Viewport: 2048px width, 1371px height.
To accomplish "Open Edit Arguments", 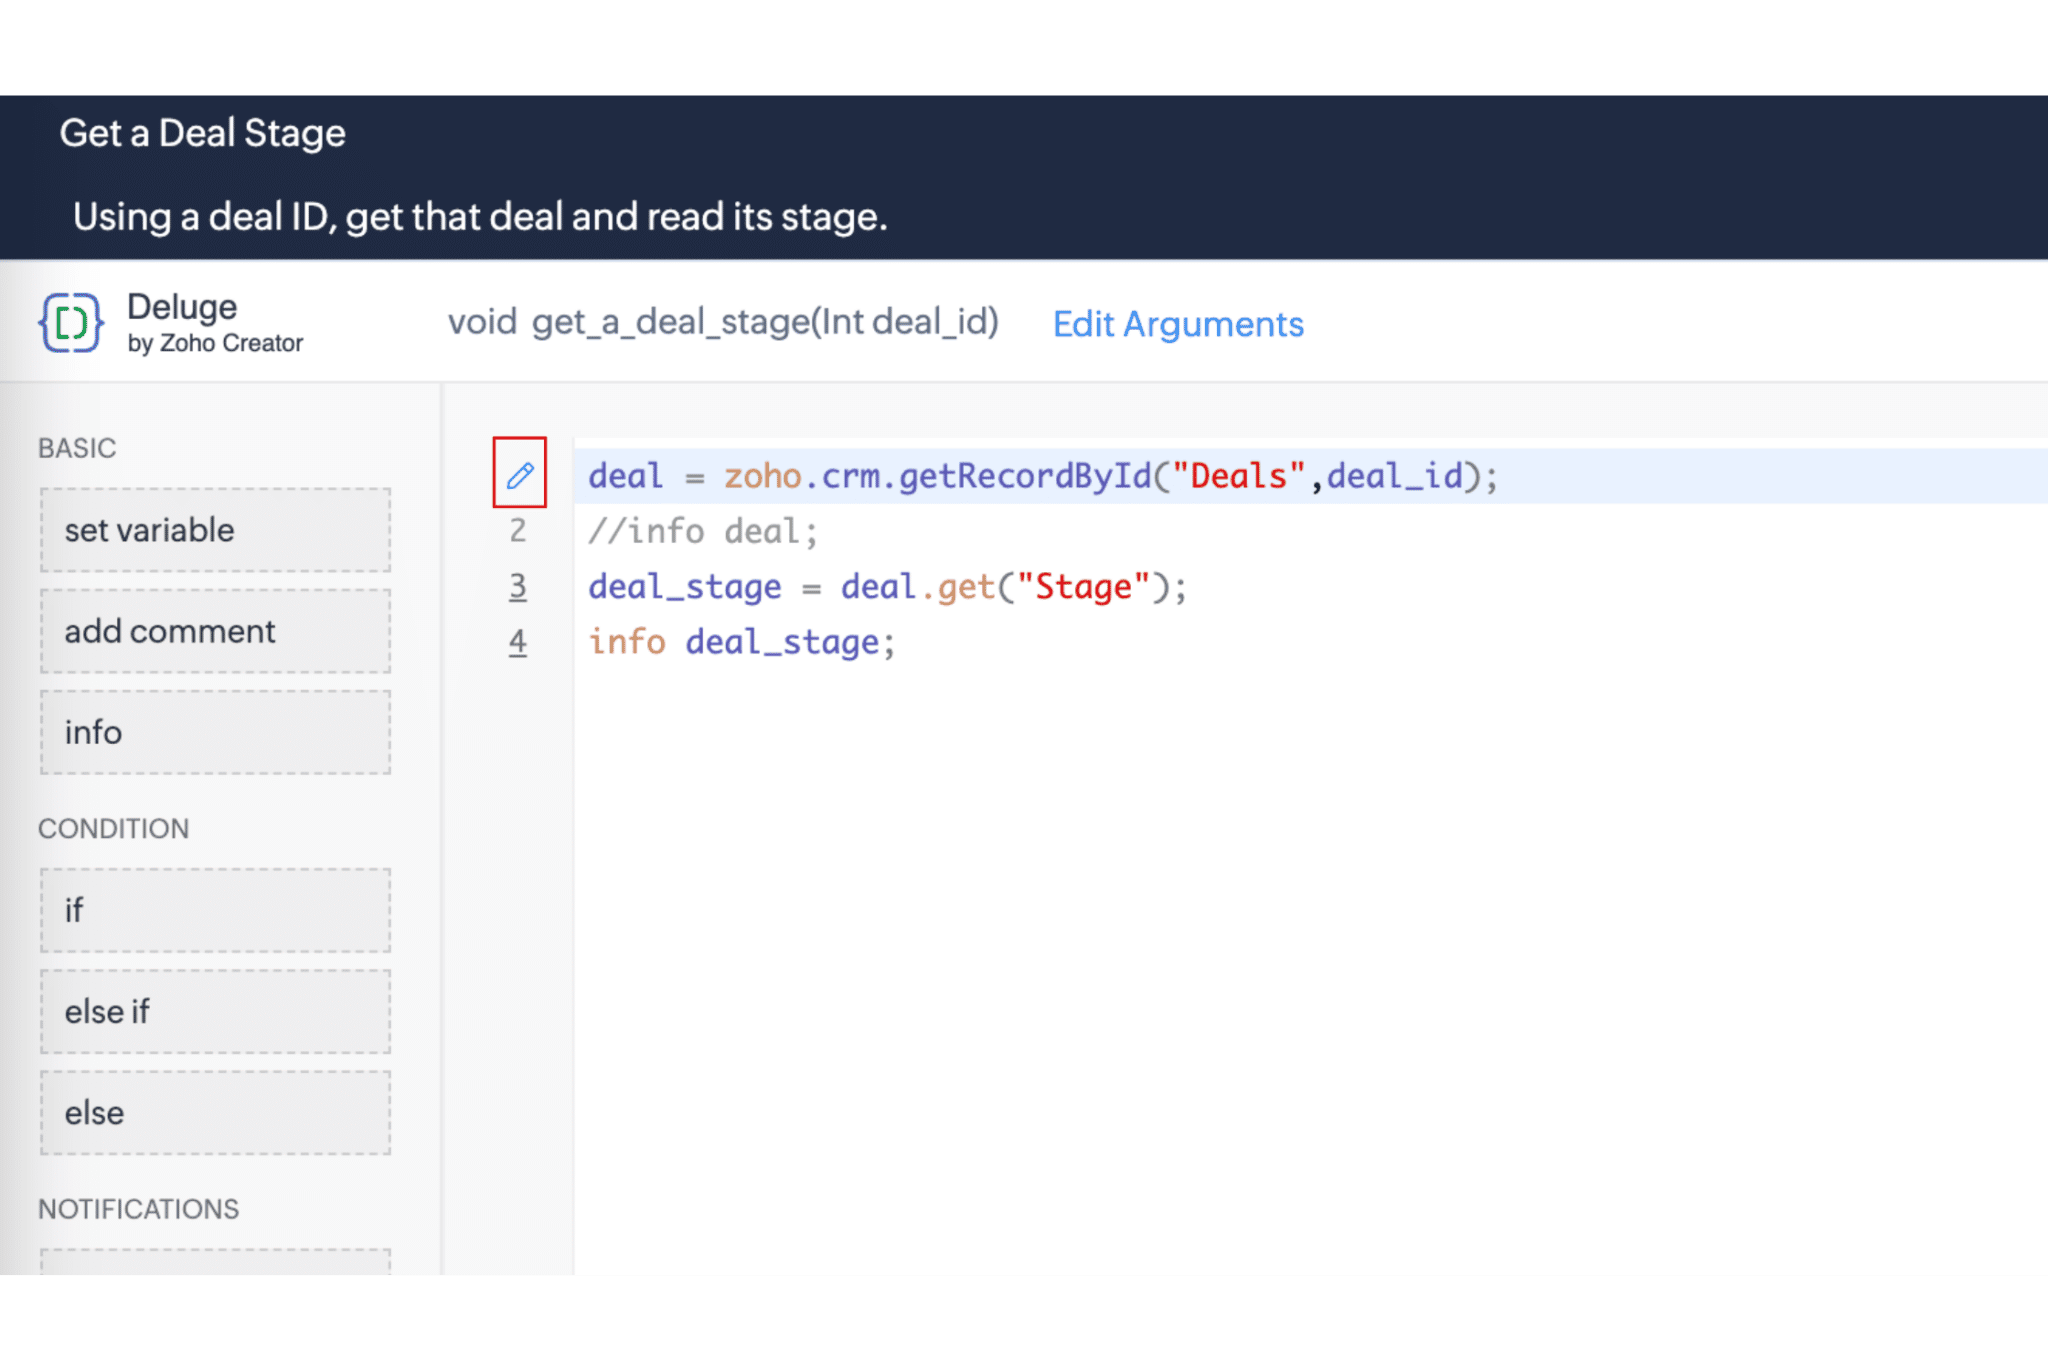I will pos(1177,324).
